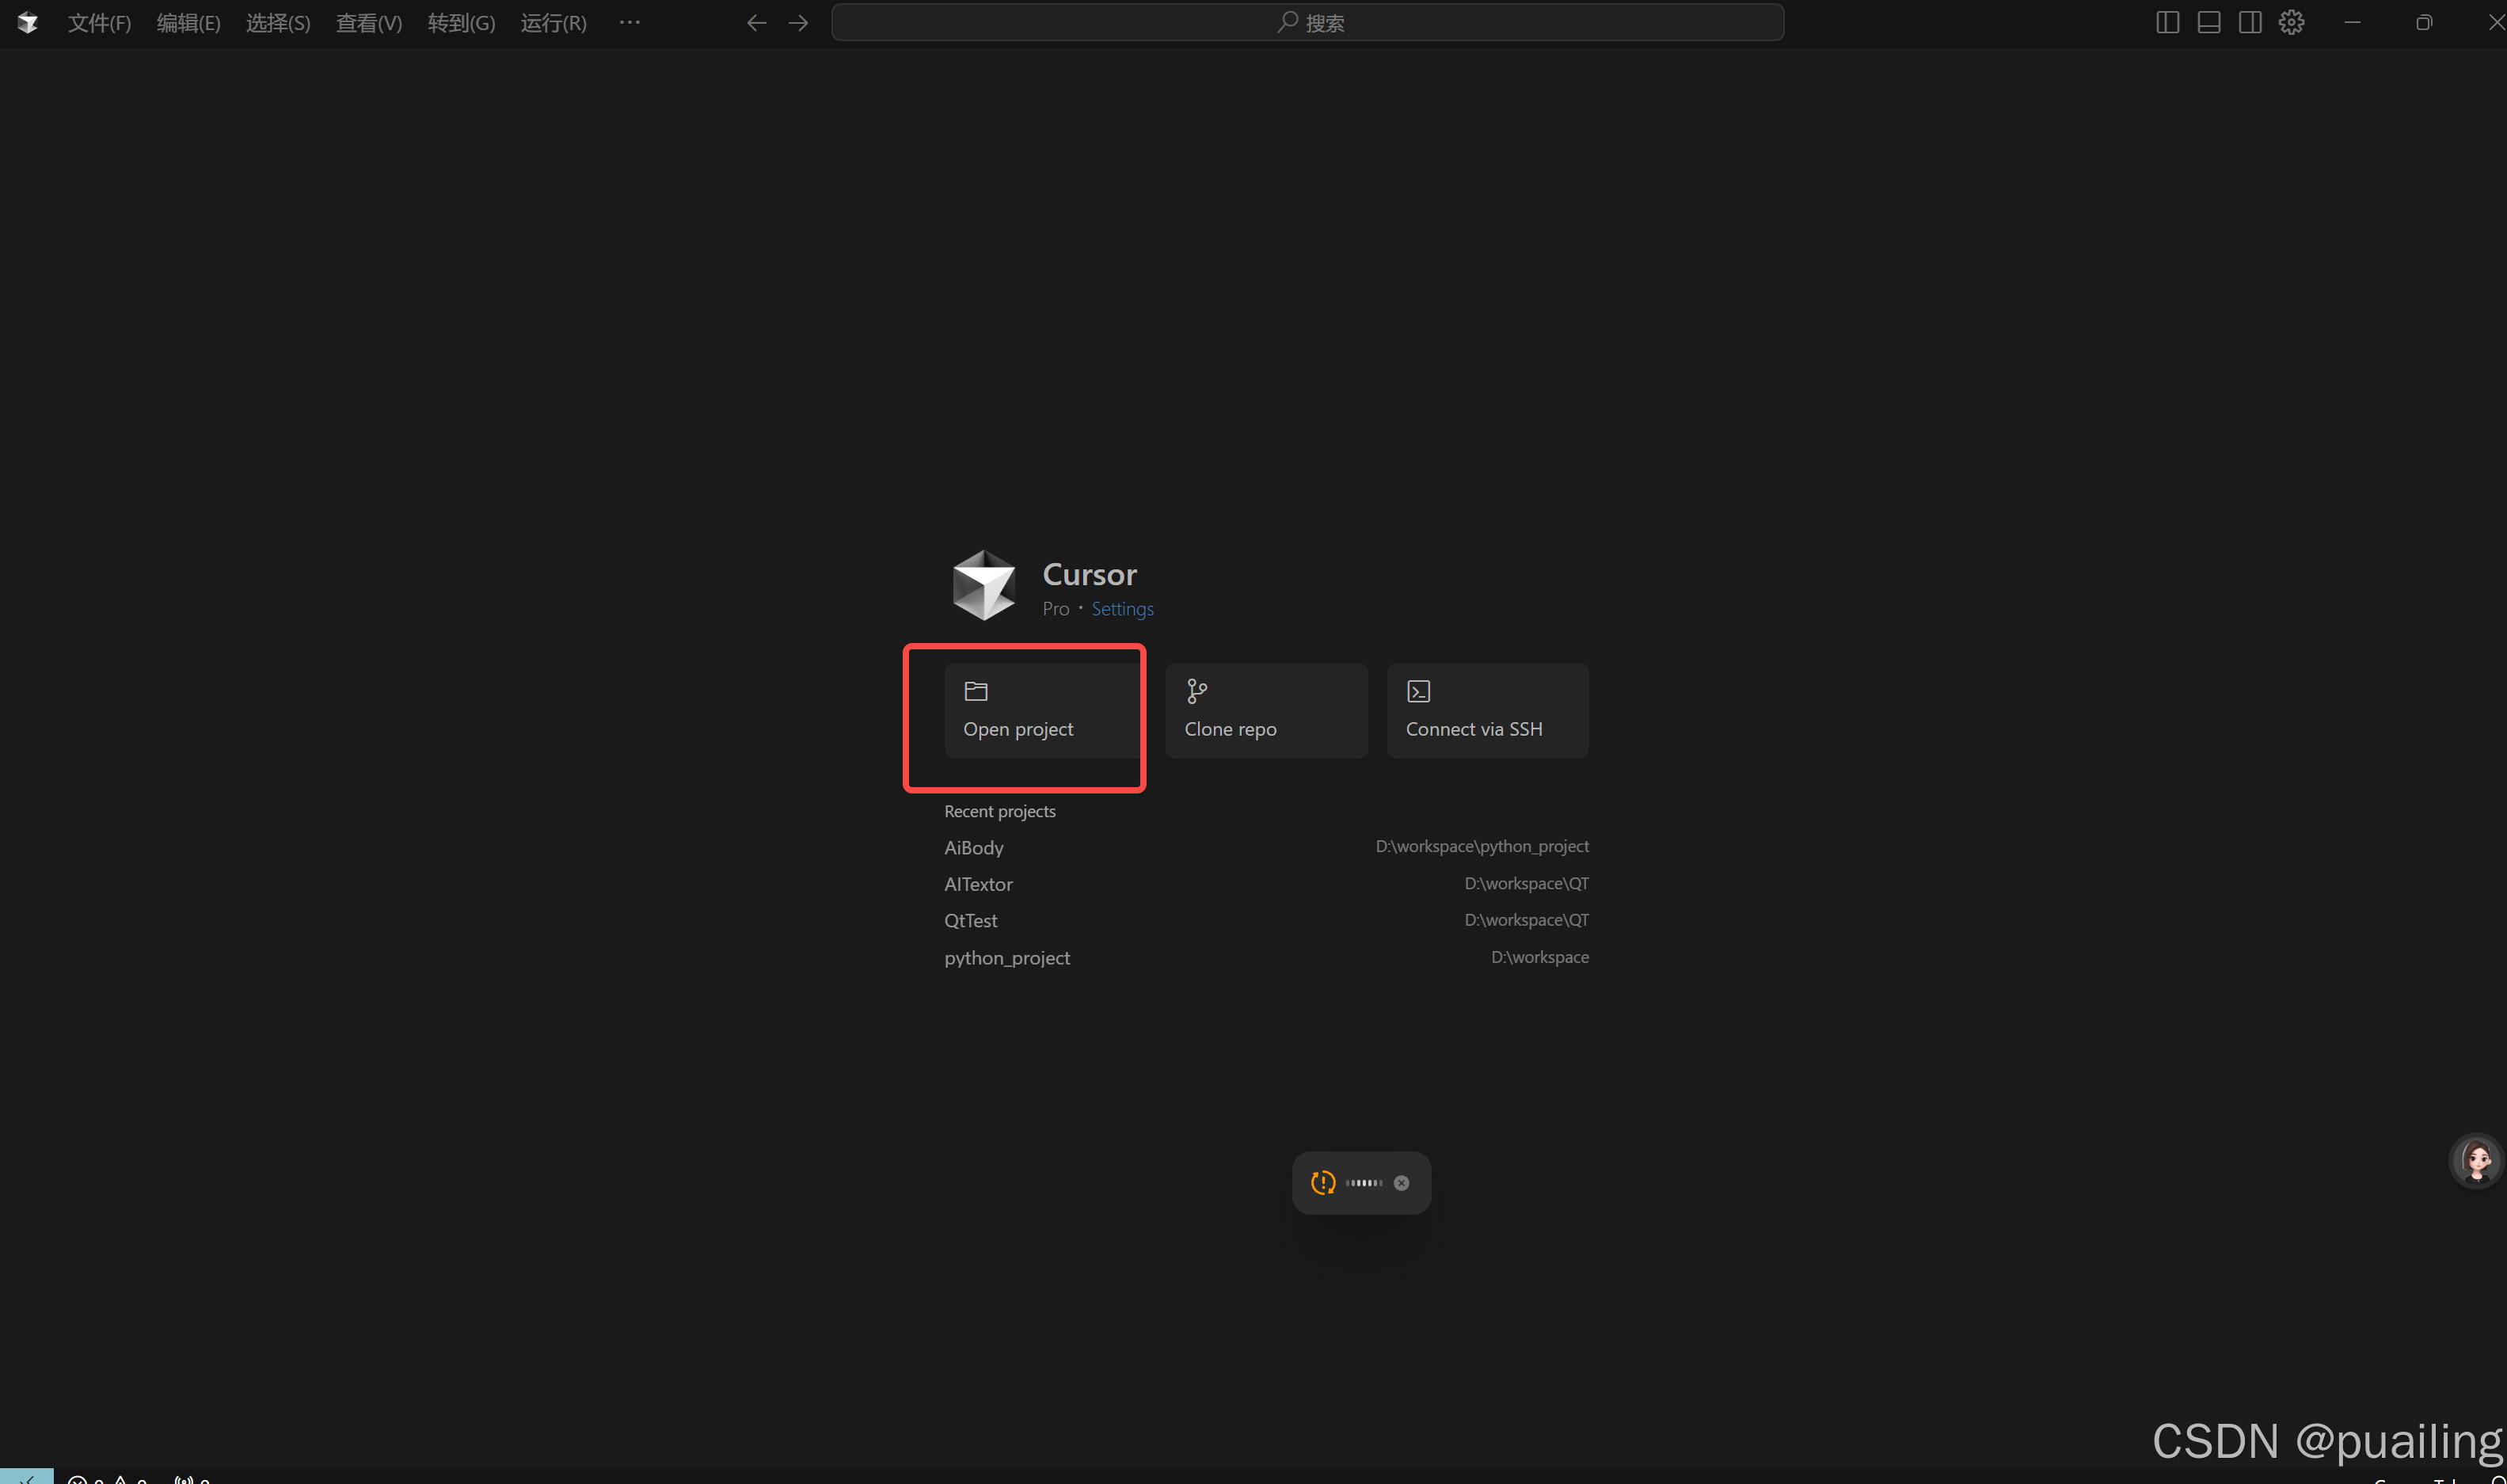
Task: Open the 运行(R) menu
Action: click(x=553, y=22)
